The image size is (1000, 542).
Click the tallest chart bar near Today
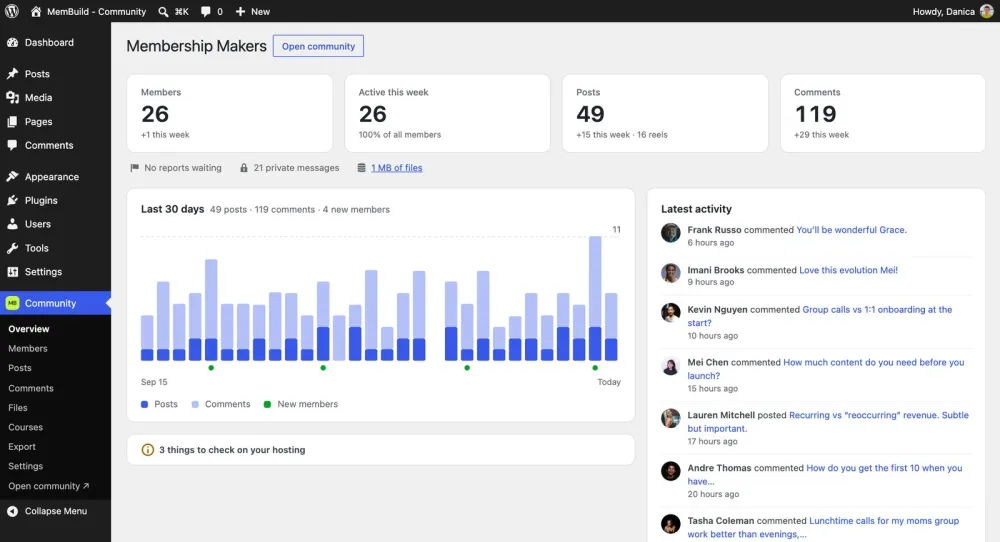click(x=594, y=298)
